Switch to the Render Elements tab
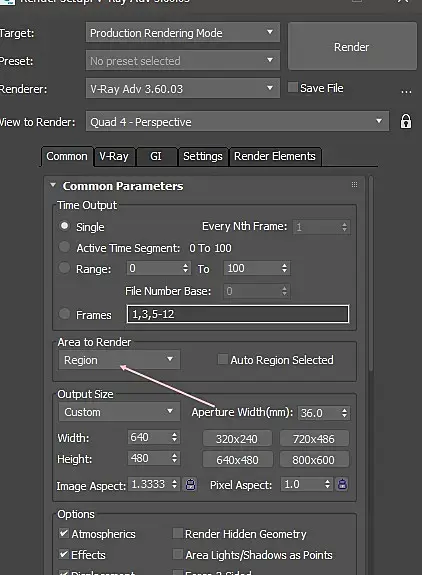Screen dimensions: 422x575 pos(275,157)
